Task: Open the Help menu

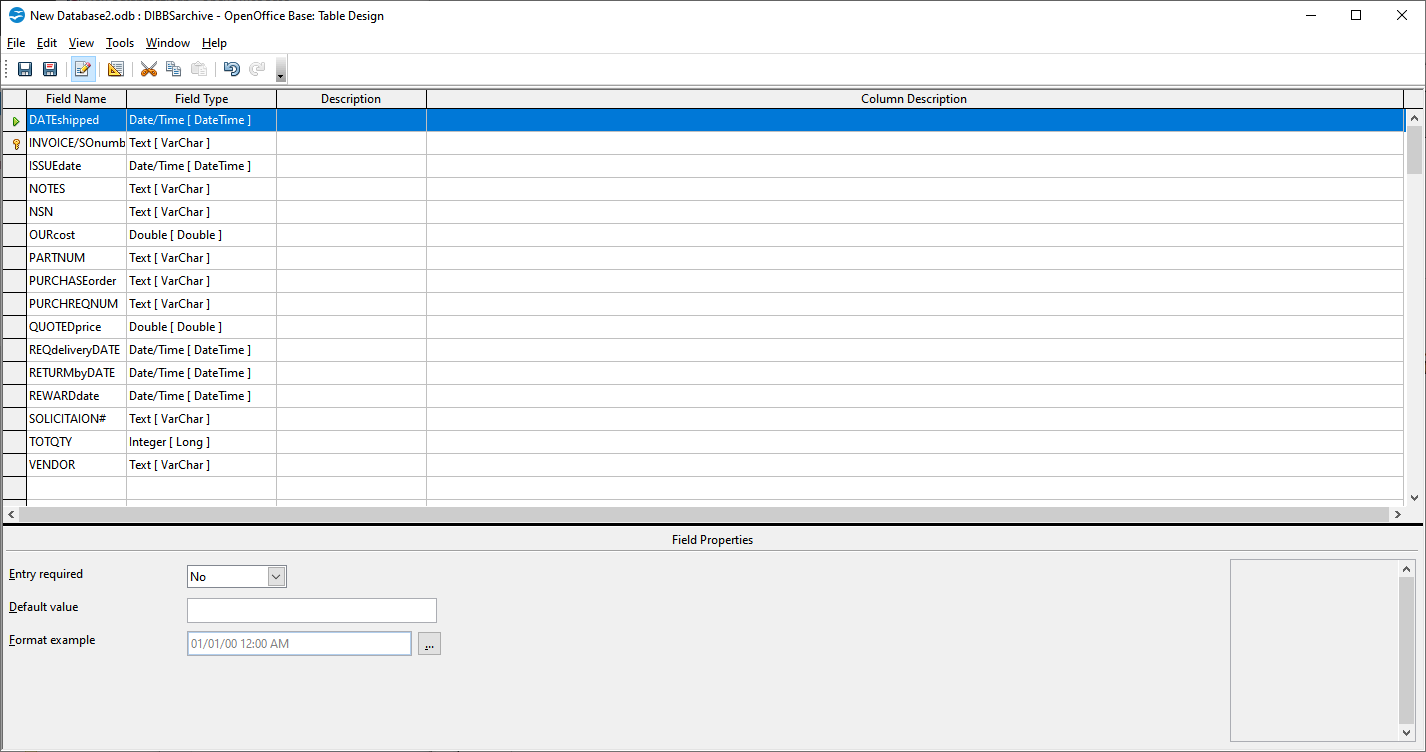Action: click(x=214, y=43)
